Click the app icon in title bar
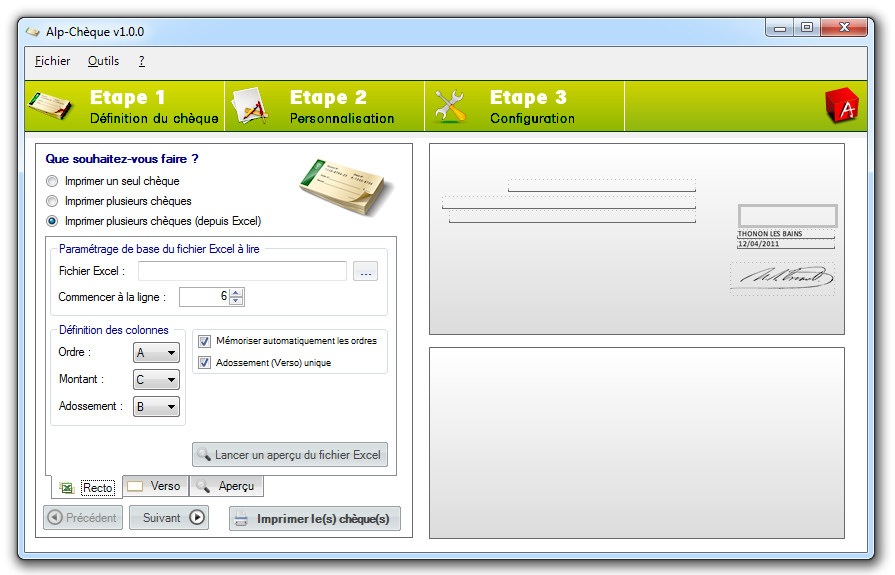 click(32, 32)
